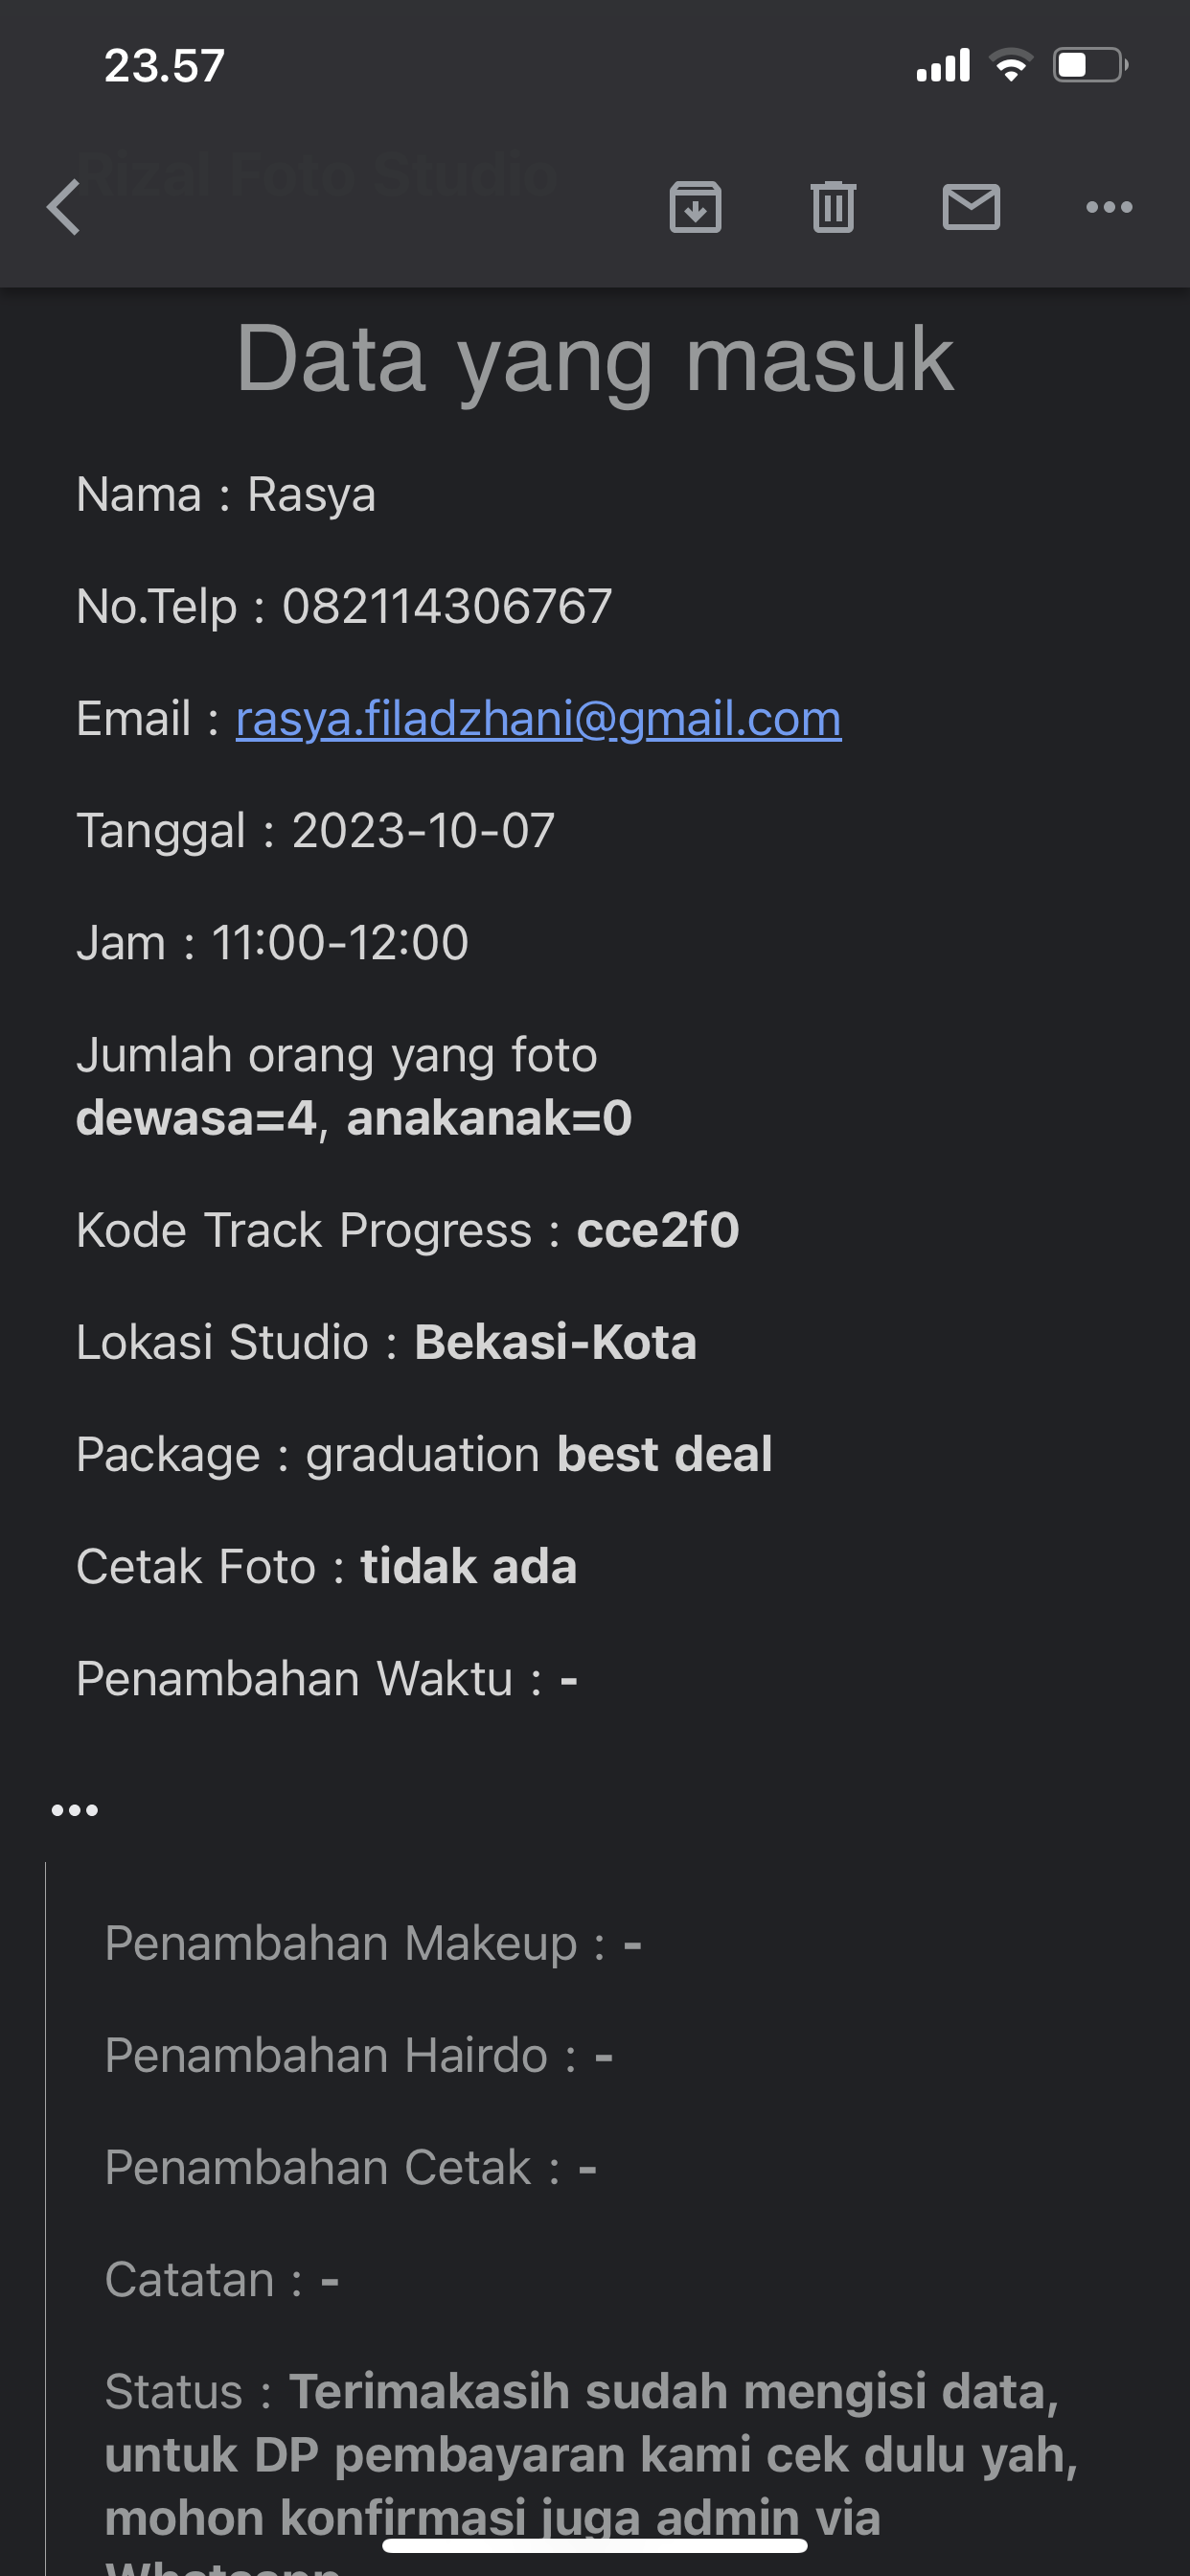Screen dimensions: 1190x2576
Task: Tap the Status confirmation message
Action: pyautogui.click(x=590, y=2455)
